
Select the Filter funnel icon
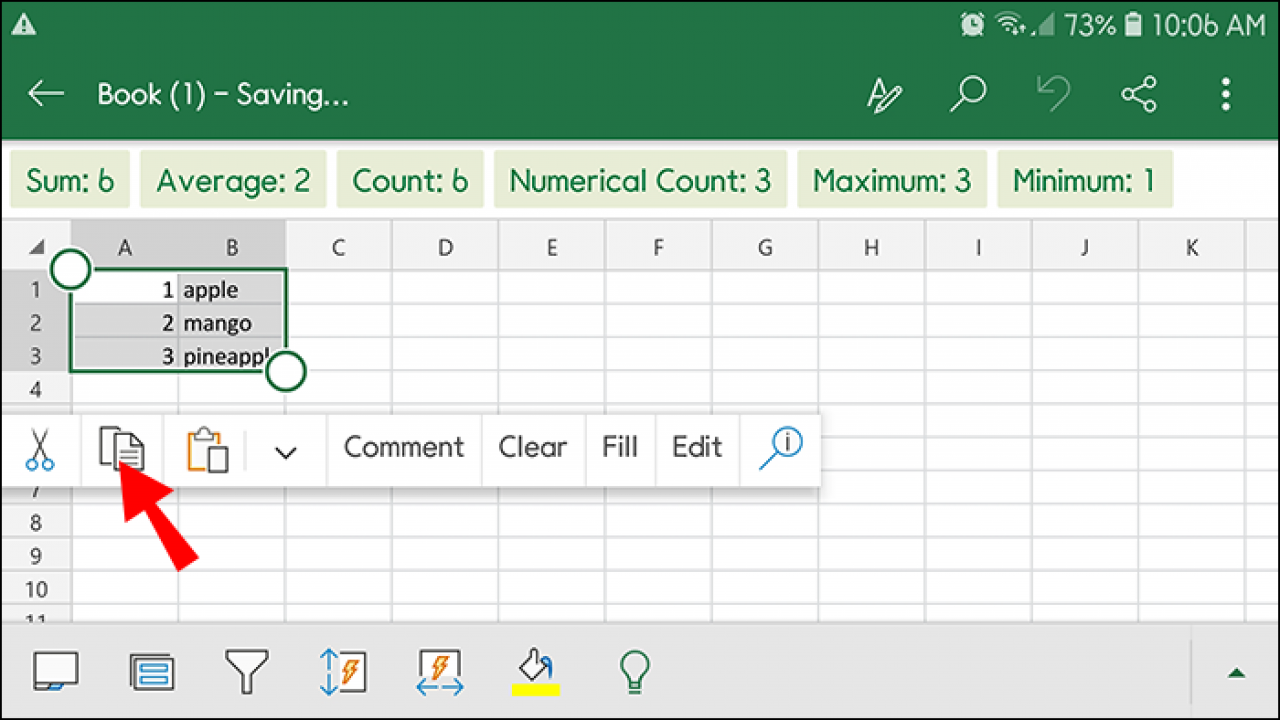tap(247, 671)
